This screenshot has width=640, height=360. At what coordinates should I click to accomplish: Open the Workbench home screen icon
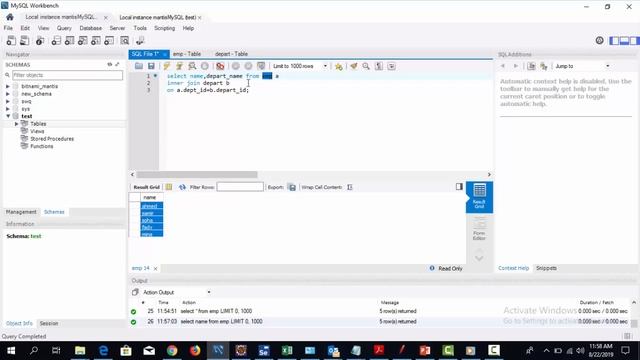[x=10, y=17]
